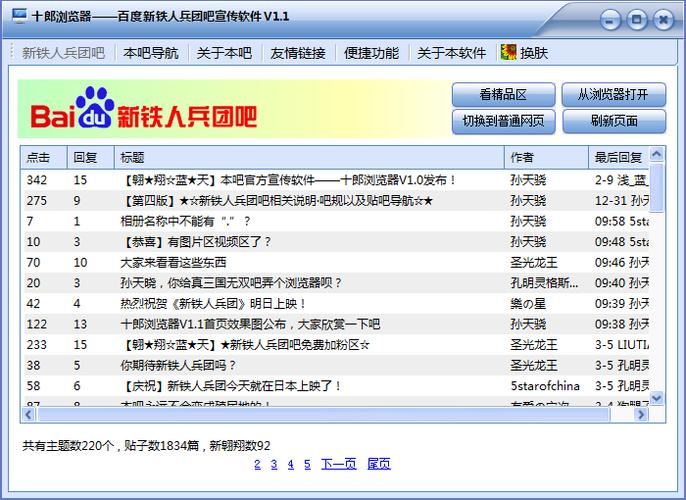Sort by the 点击 column header
This screenshot has width=686, height=500.
(43, 157)
